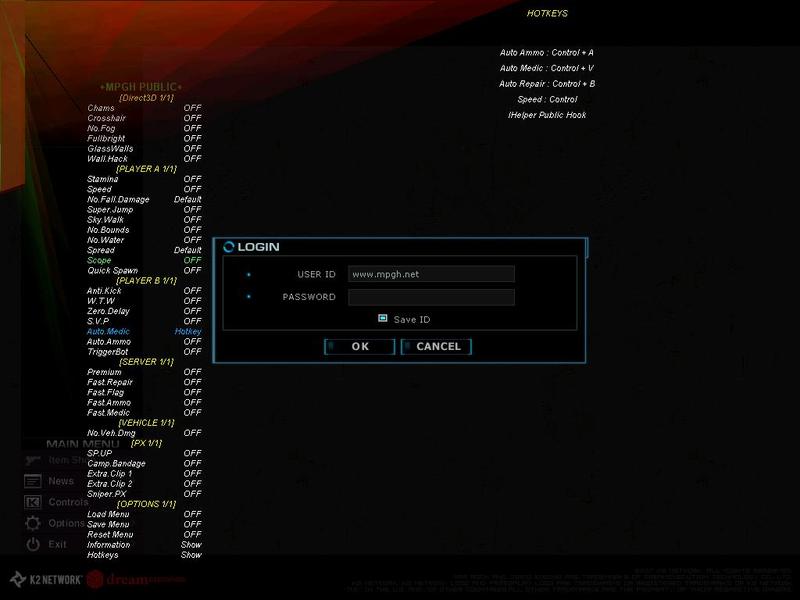Click the K2 Network logo
Viewport: 800px width, 600px height.
45,579
